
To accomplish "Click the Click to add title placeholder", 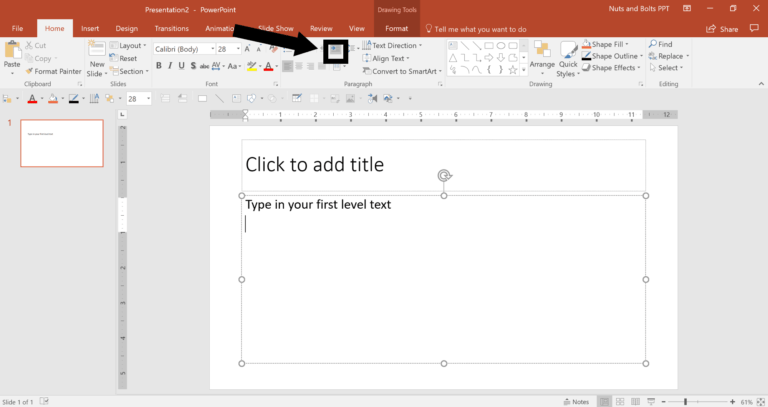I will coord(443,165).
